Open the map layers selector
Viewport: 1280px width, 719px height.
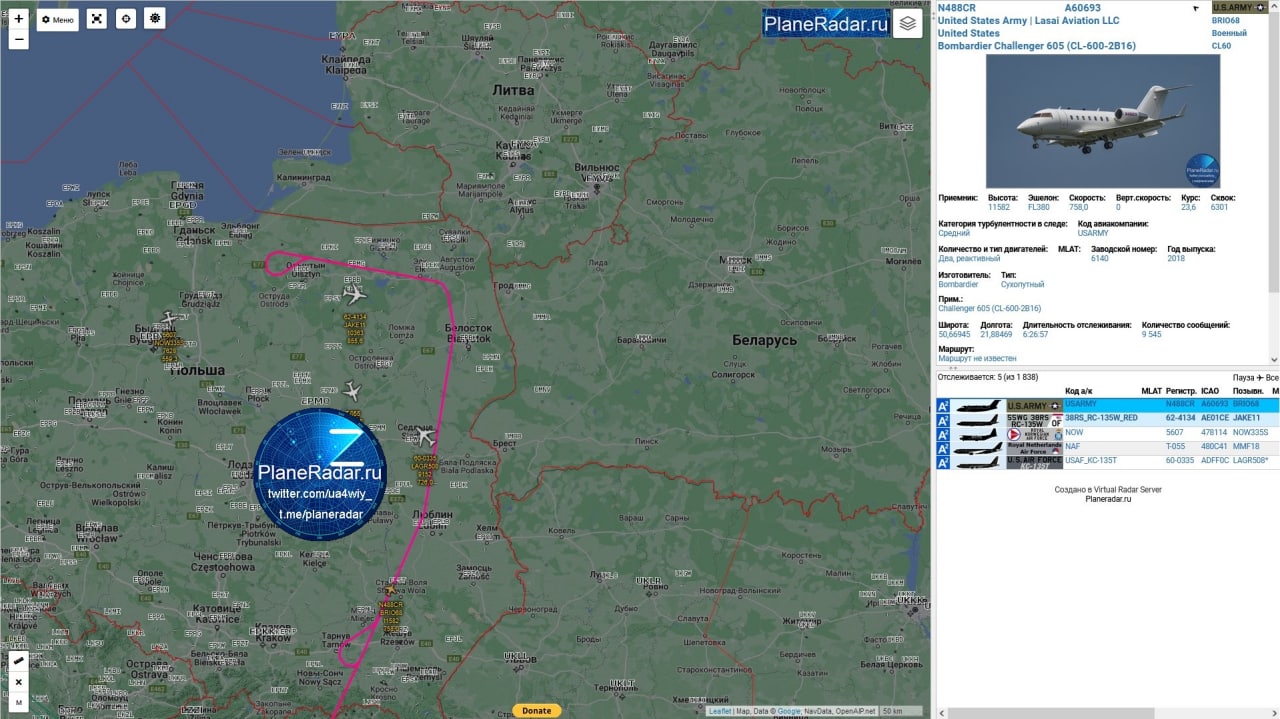[907, 24]
